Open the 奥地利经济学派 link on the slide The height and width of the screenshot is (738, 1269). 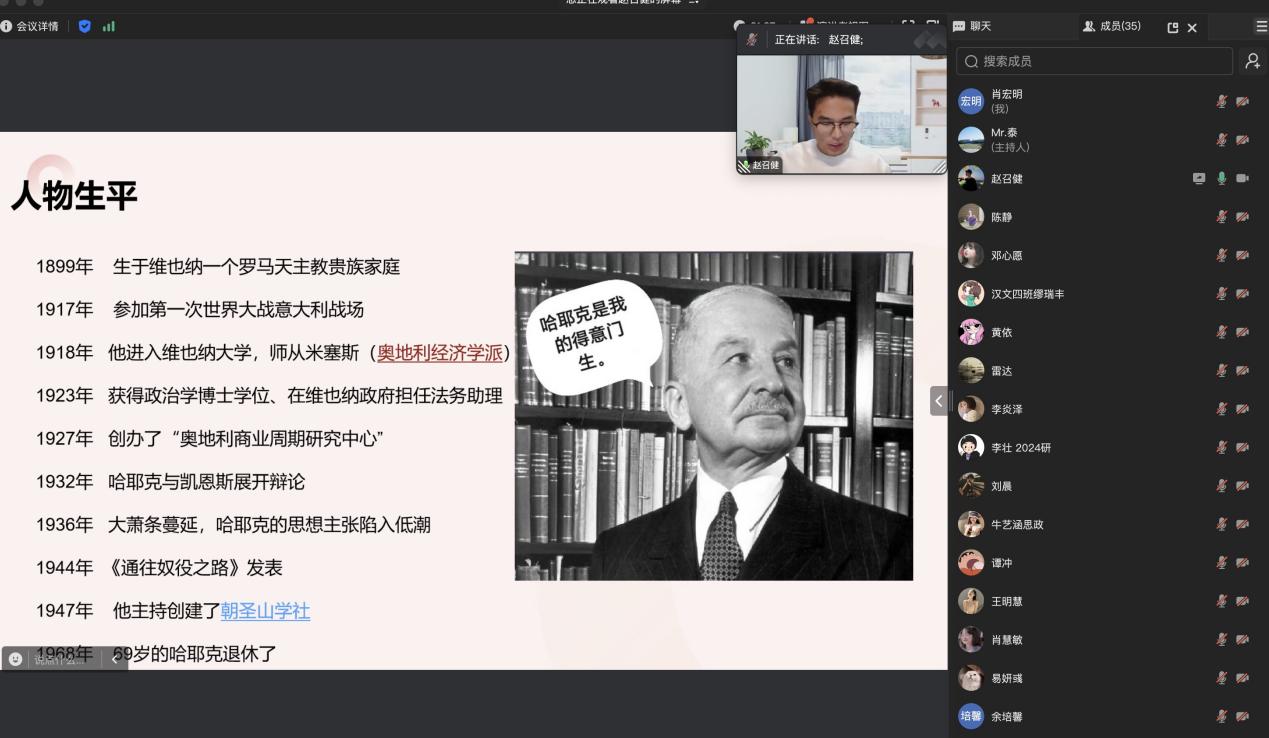pos(439,353)
